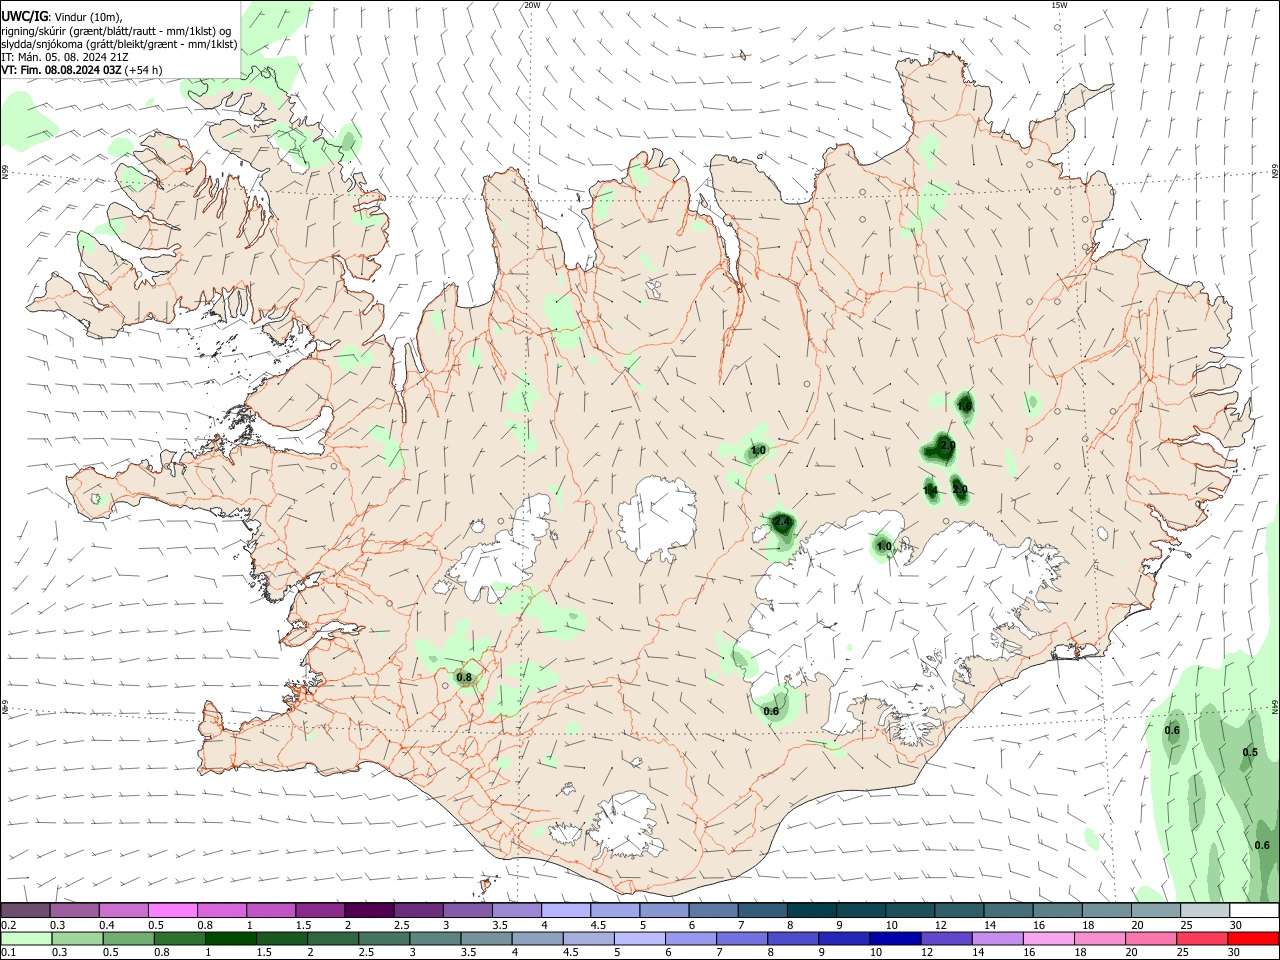
Task: Select the dusky purple 0.2 legend swatch
Action: tap(25, 910)
